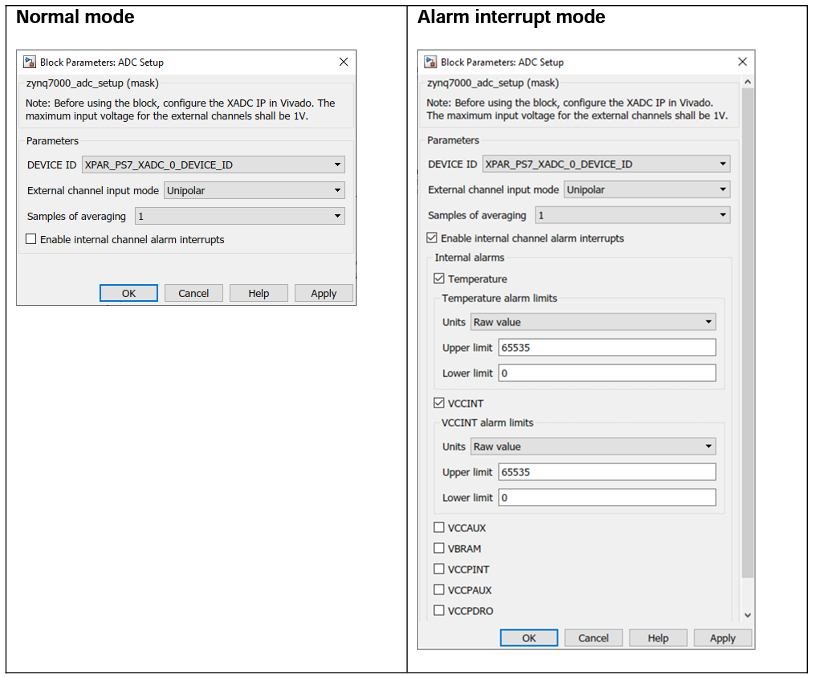Image resolution: width=813 pixels, height=678 pixels.
Task: Click Simulink icon in Alarm mode dialog title
Action: (431, 62)
